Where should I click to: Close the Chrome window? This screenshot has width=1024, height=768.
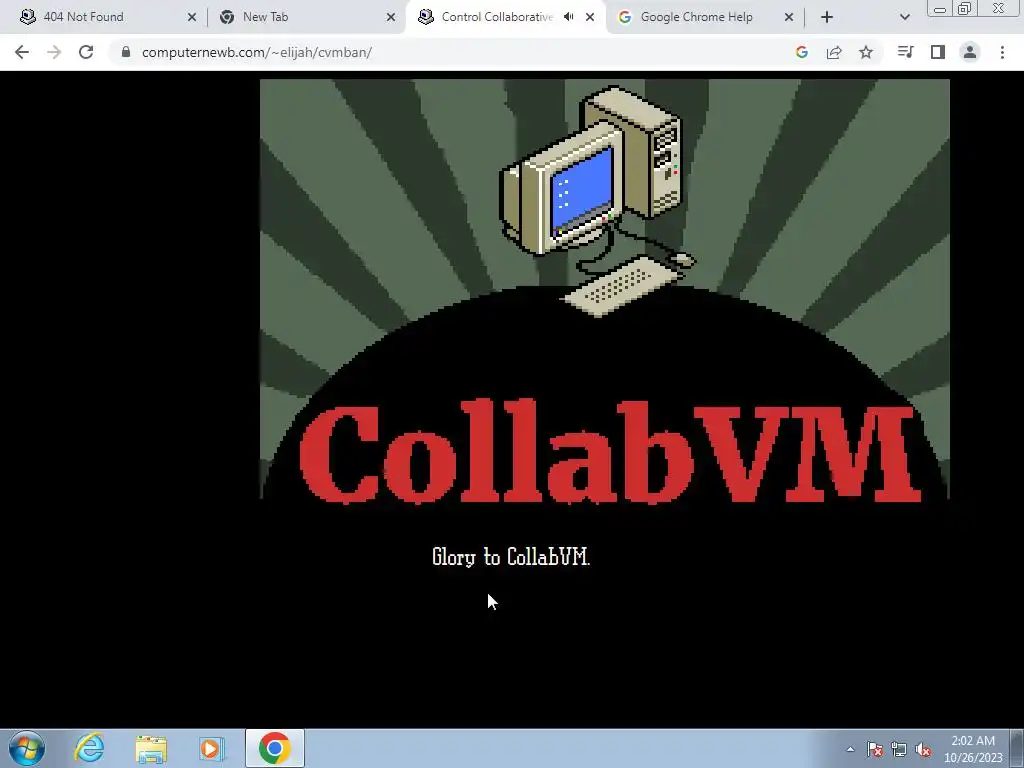[998, 8]
